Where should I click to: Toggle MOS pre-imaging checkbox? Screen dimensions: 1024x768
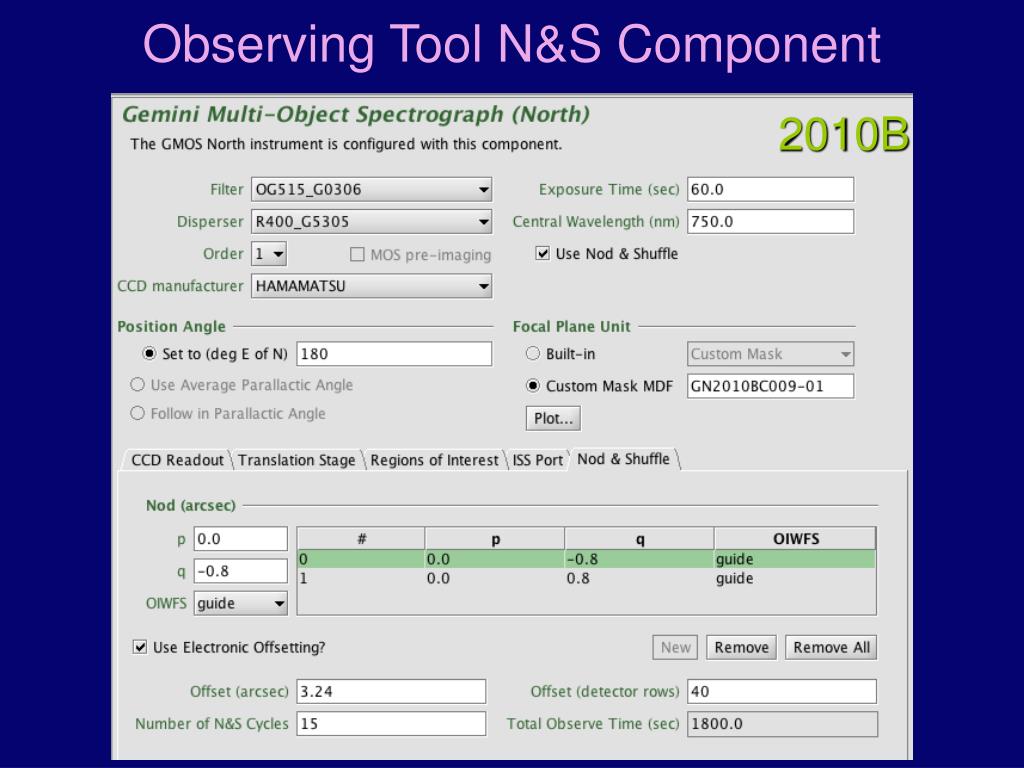pos(357,254)
